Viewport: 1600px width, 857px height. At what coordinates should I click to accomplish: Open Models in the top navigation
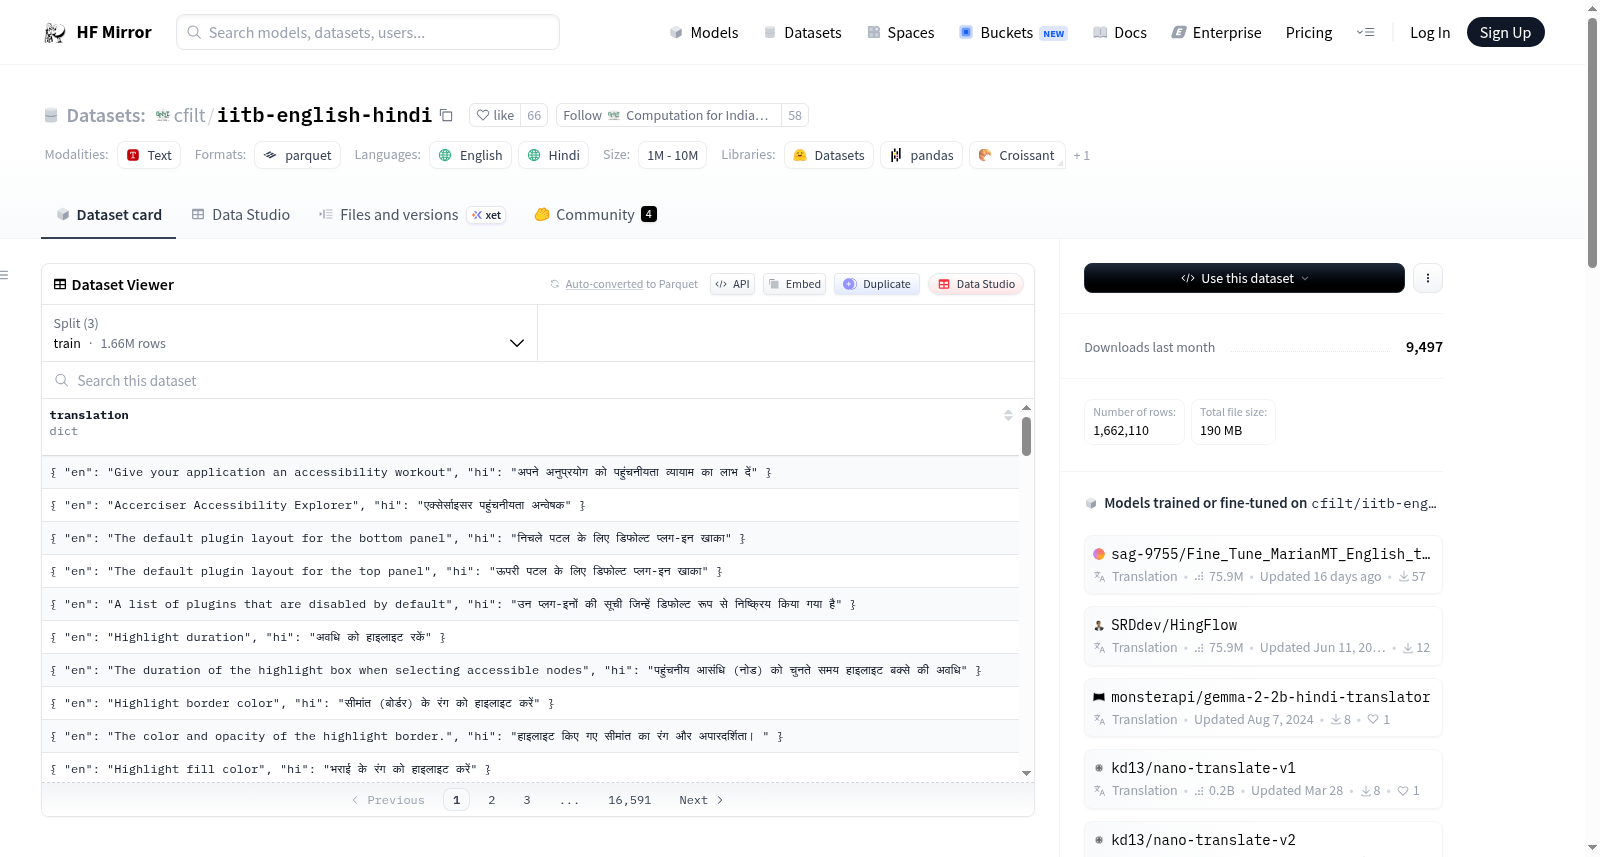click(703, 33)
